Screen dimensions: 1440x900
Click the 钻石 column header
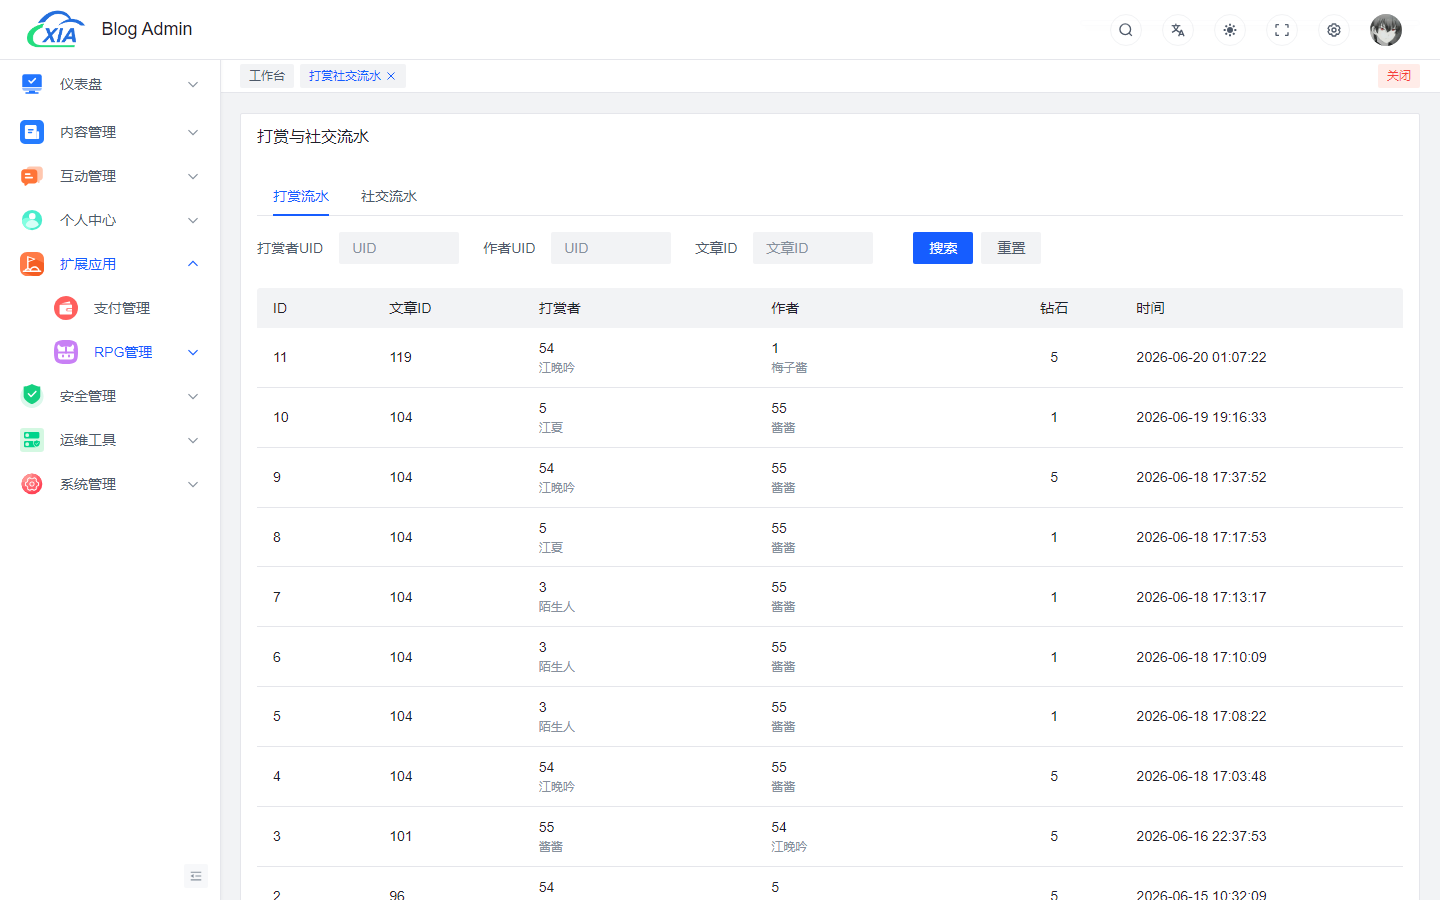coord(1054,308)
